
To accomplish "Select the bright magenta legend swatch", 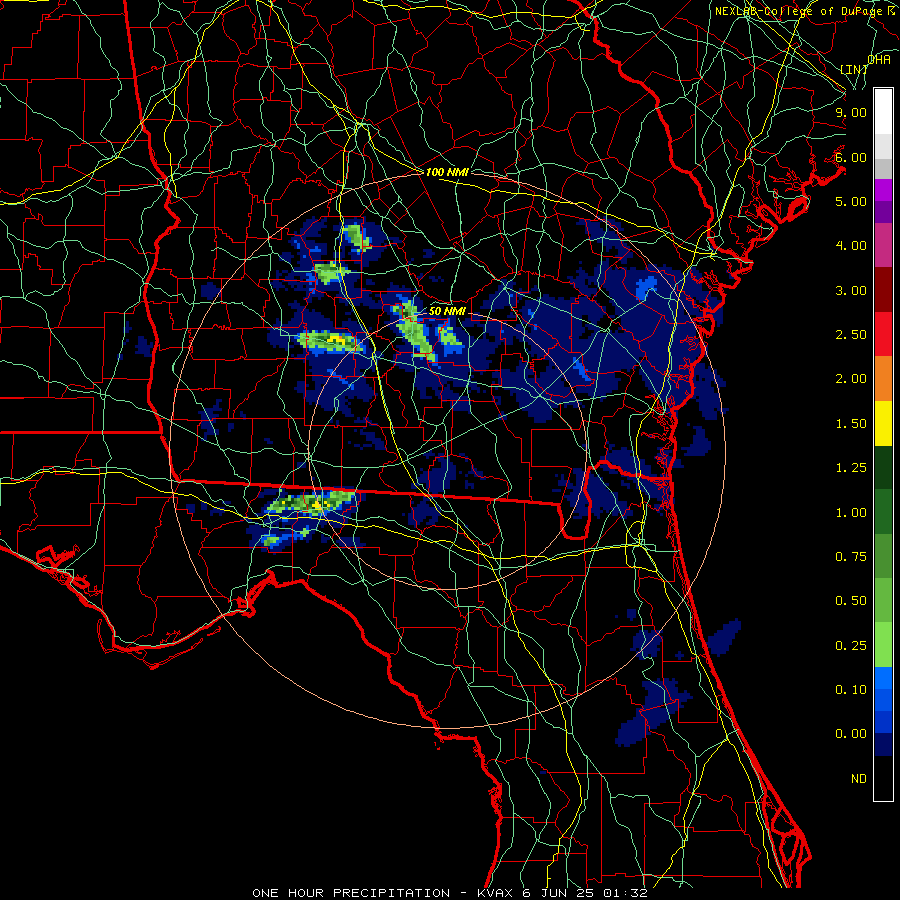I will (x=883, y=190).
